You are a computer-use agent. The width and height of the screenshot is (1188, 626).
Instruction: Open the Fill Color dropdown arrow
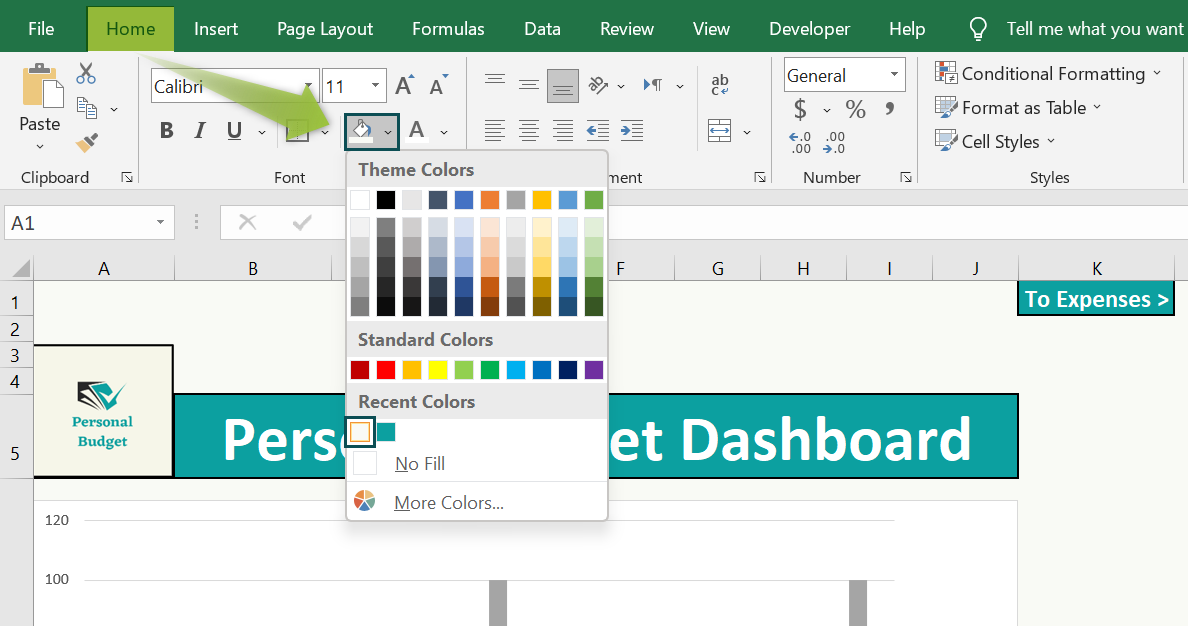click(x=388, y=132)
